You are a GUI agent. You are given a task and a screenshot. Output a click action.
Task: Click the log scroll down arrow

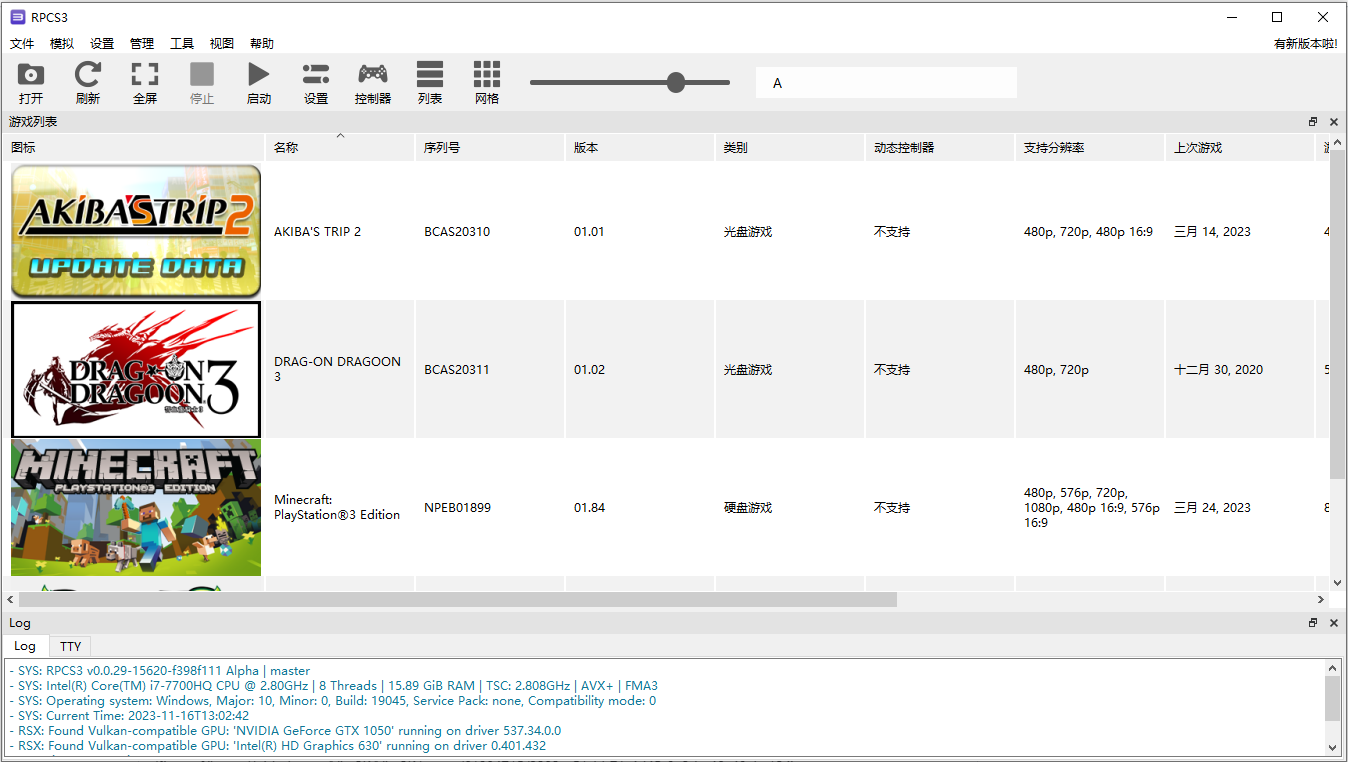1333,747
